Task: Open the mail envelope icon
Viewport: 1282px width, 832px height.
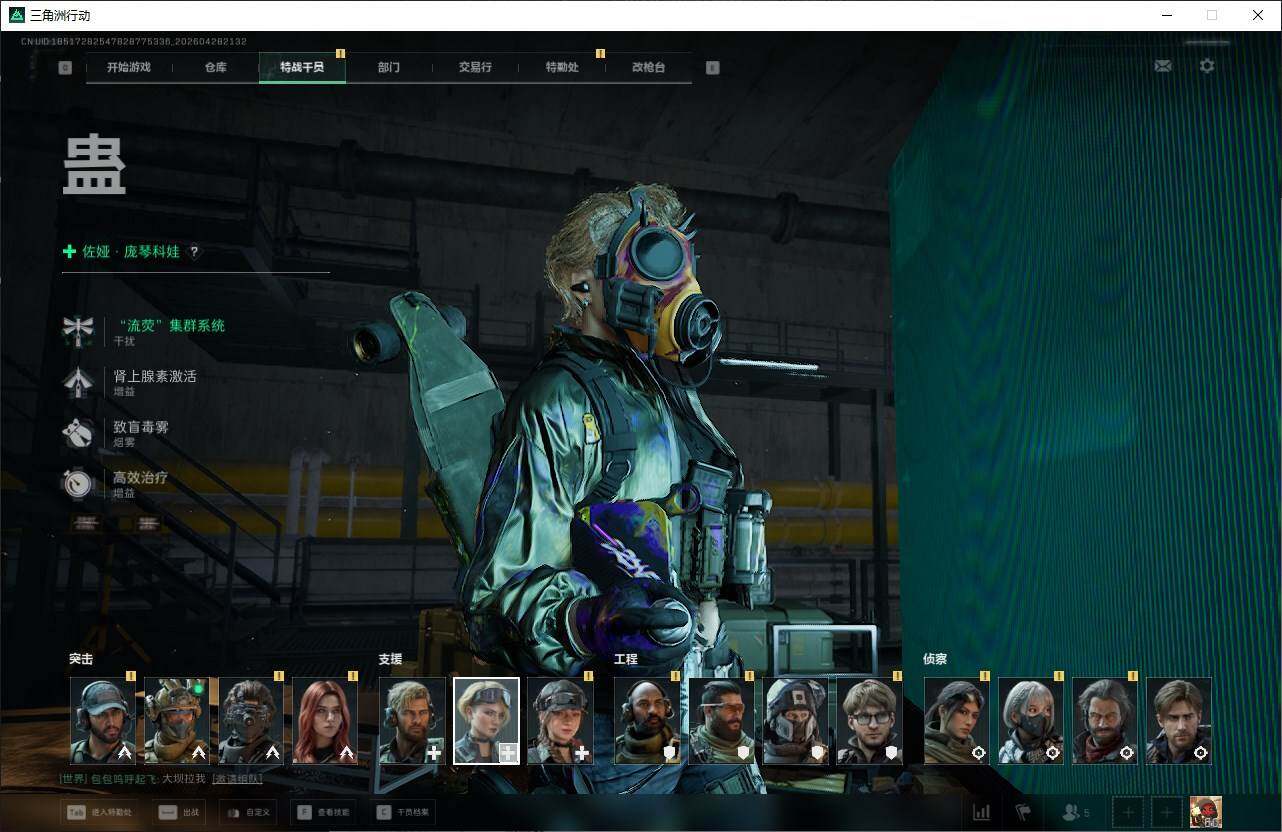Action: (x=1163, y=66)
